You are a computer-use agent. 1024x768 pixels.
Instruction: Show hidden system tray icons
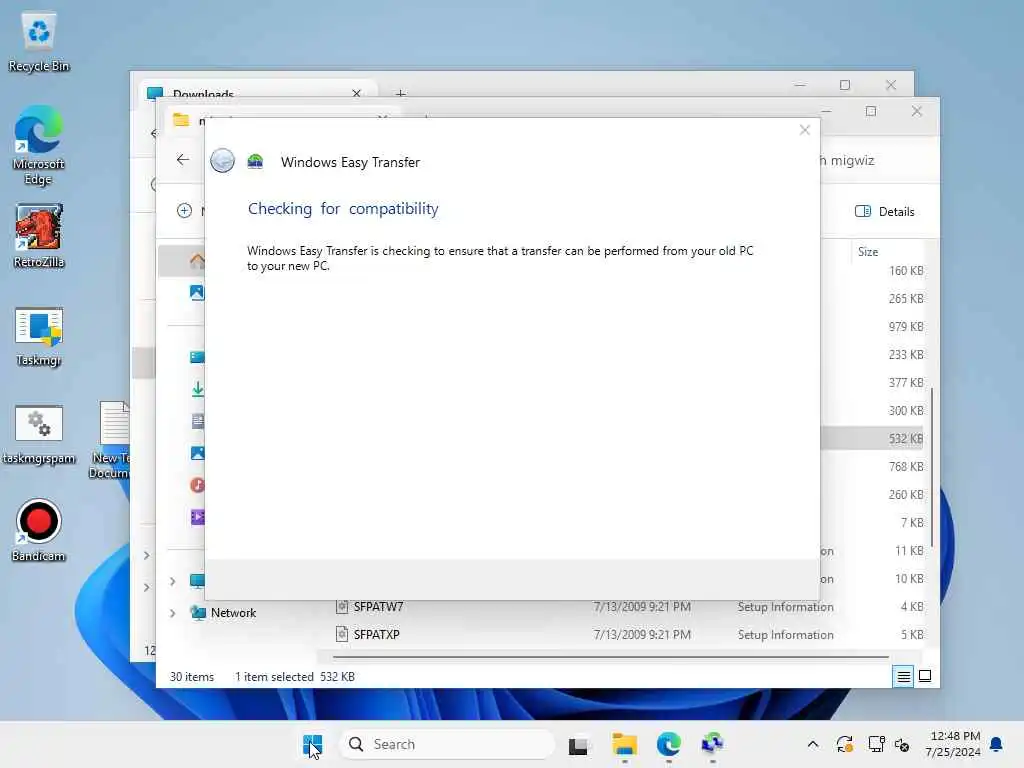812,744
